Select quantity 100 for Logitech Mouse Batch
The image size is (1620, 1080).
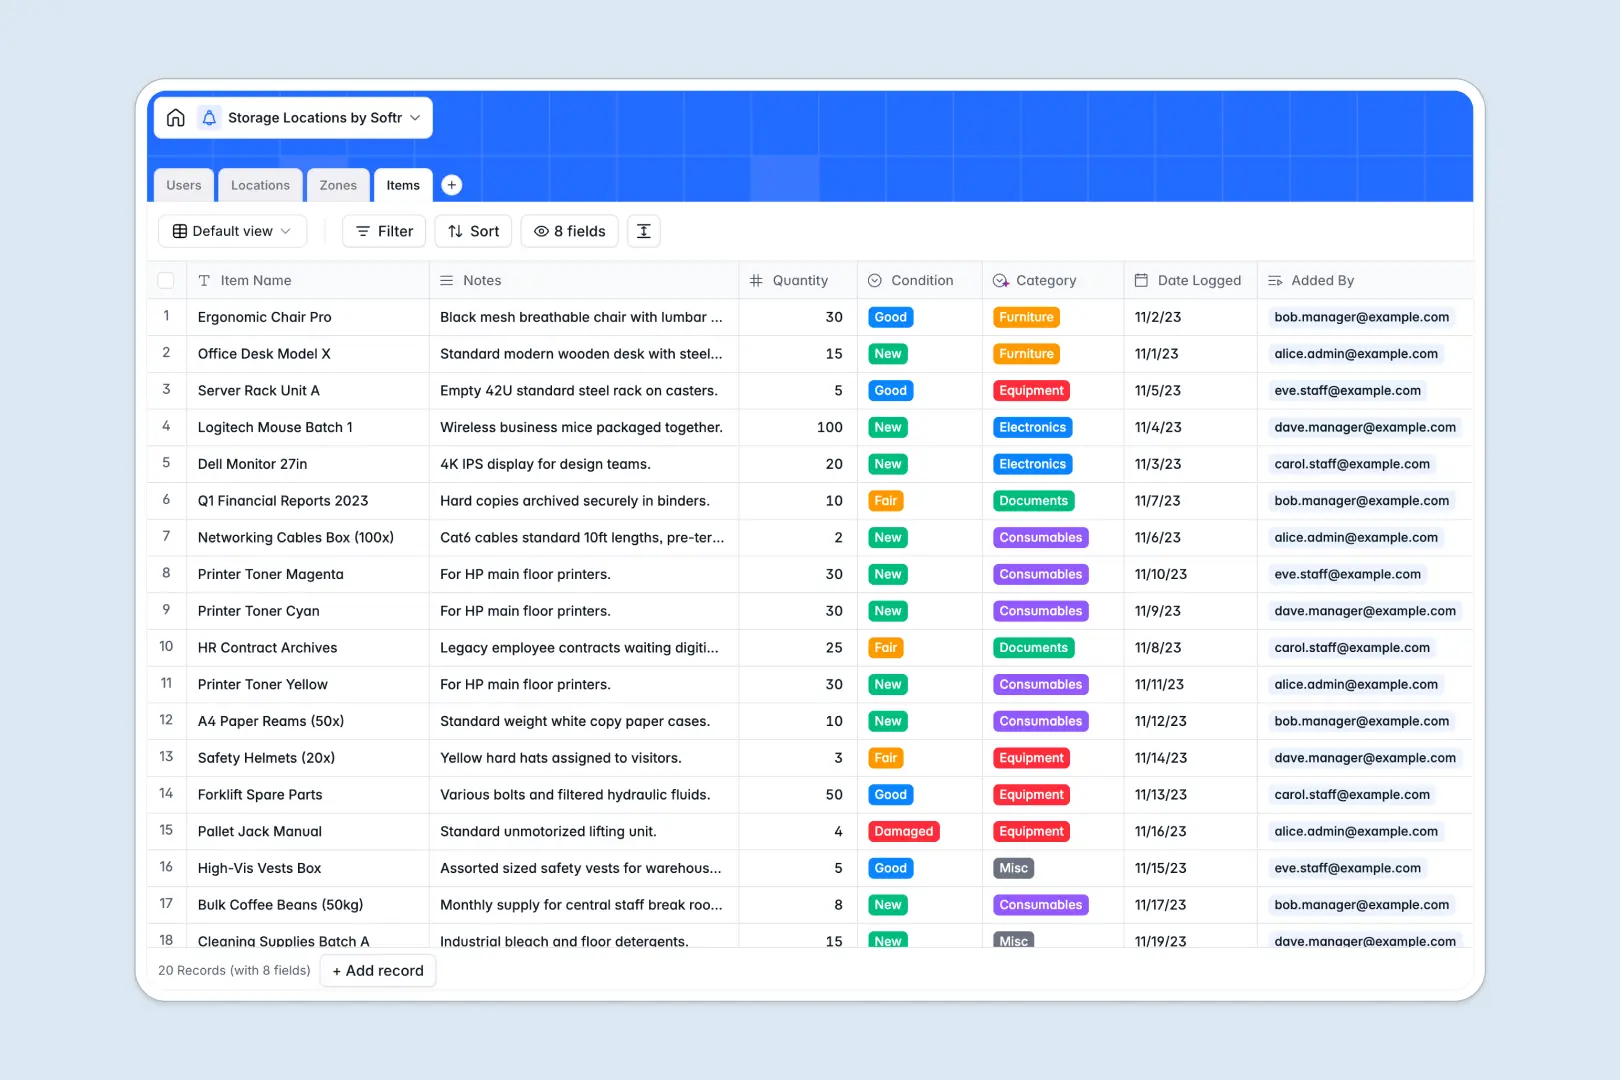pyautogui.click(x=798, y=427)
